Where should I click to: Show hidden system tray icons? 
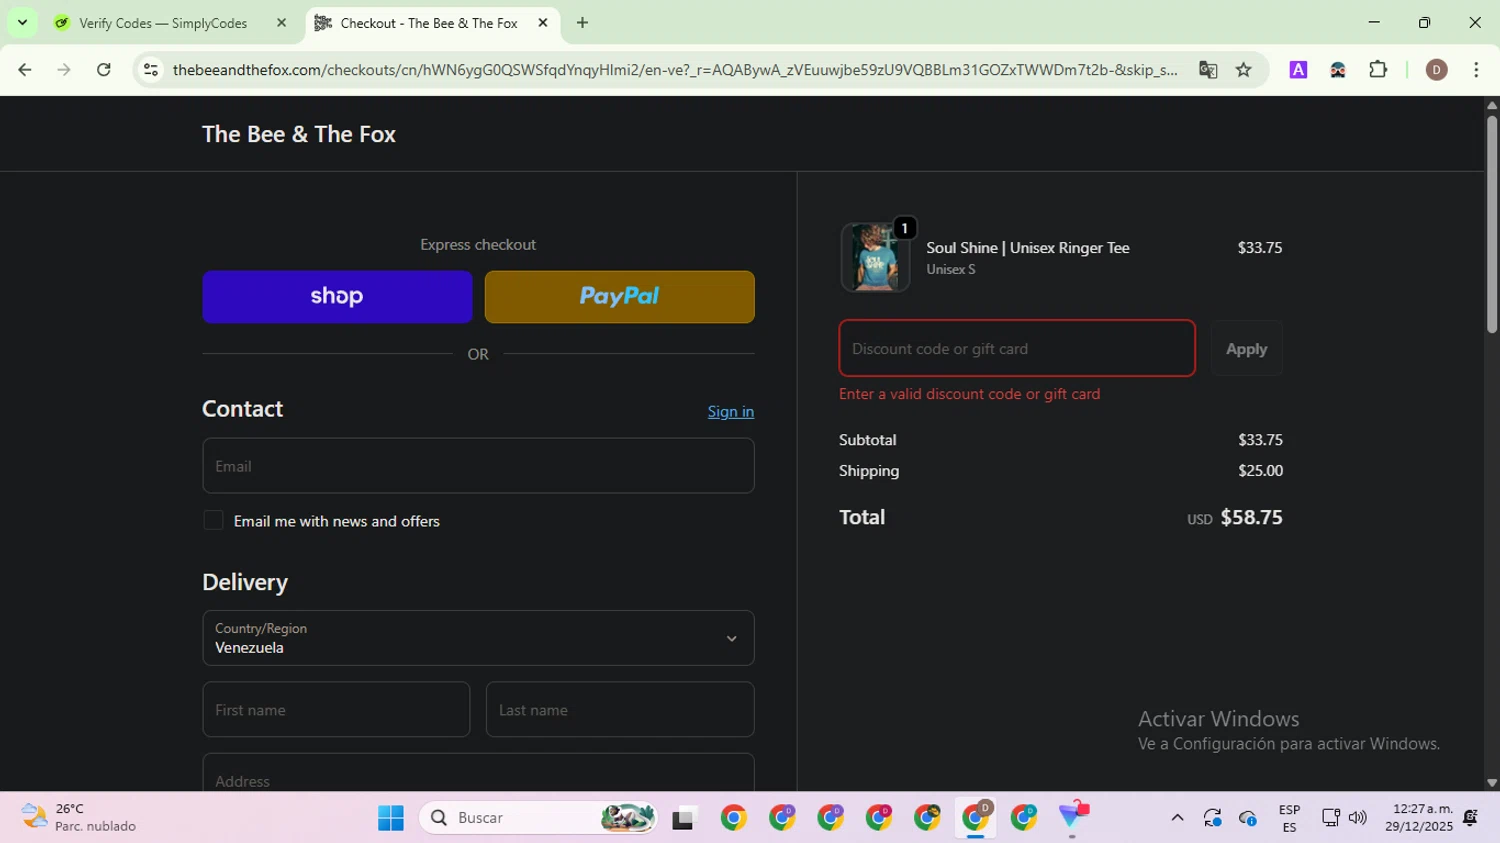[1177, 818]
